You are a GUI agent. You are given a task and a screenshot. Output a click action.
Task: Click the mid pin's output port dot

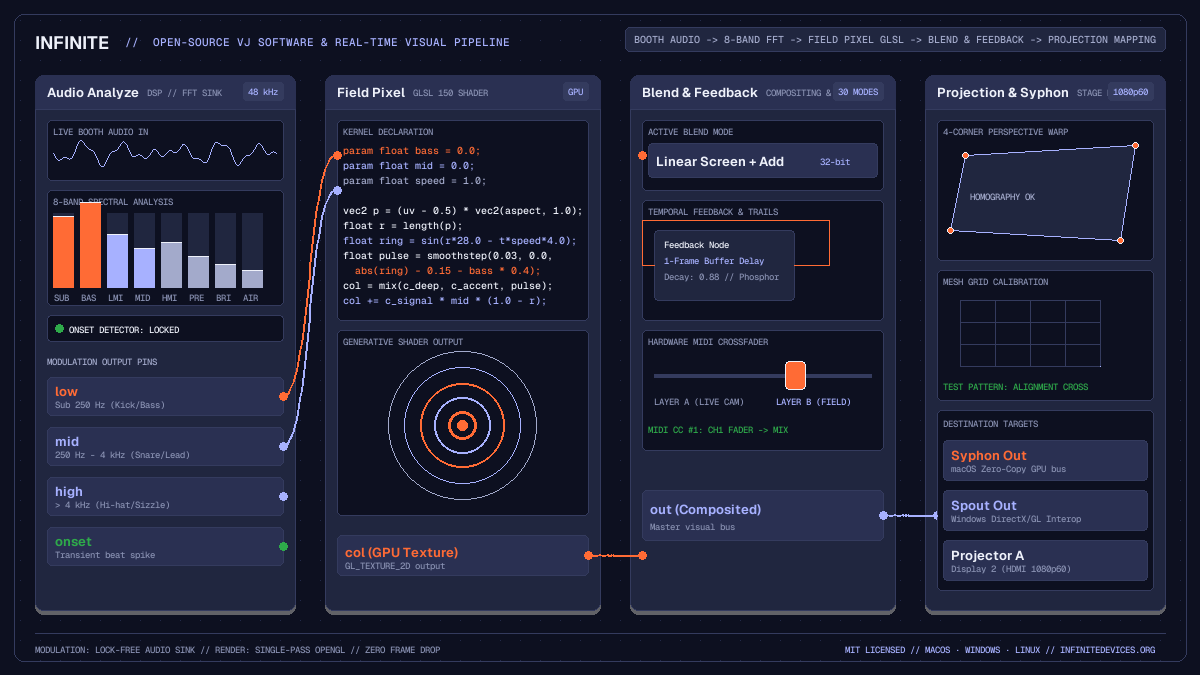click(x=283, y=446)
